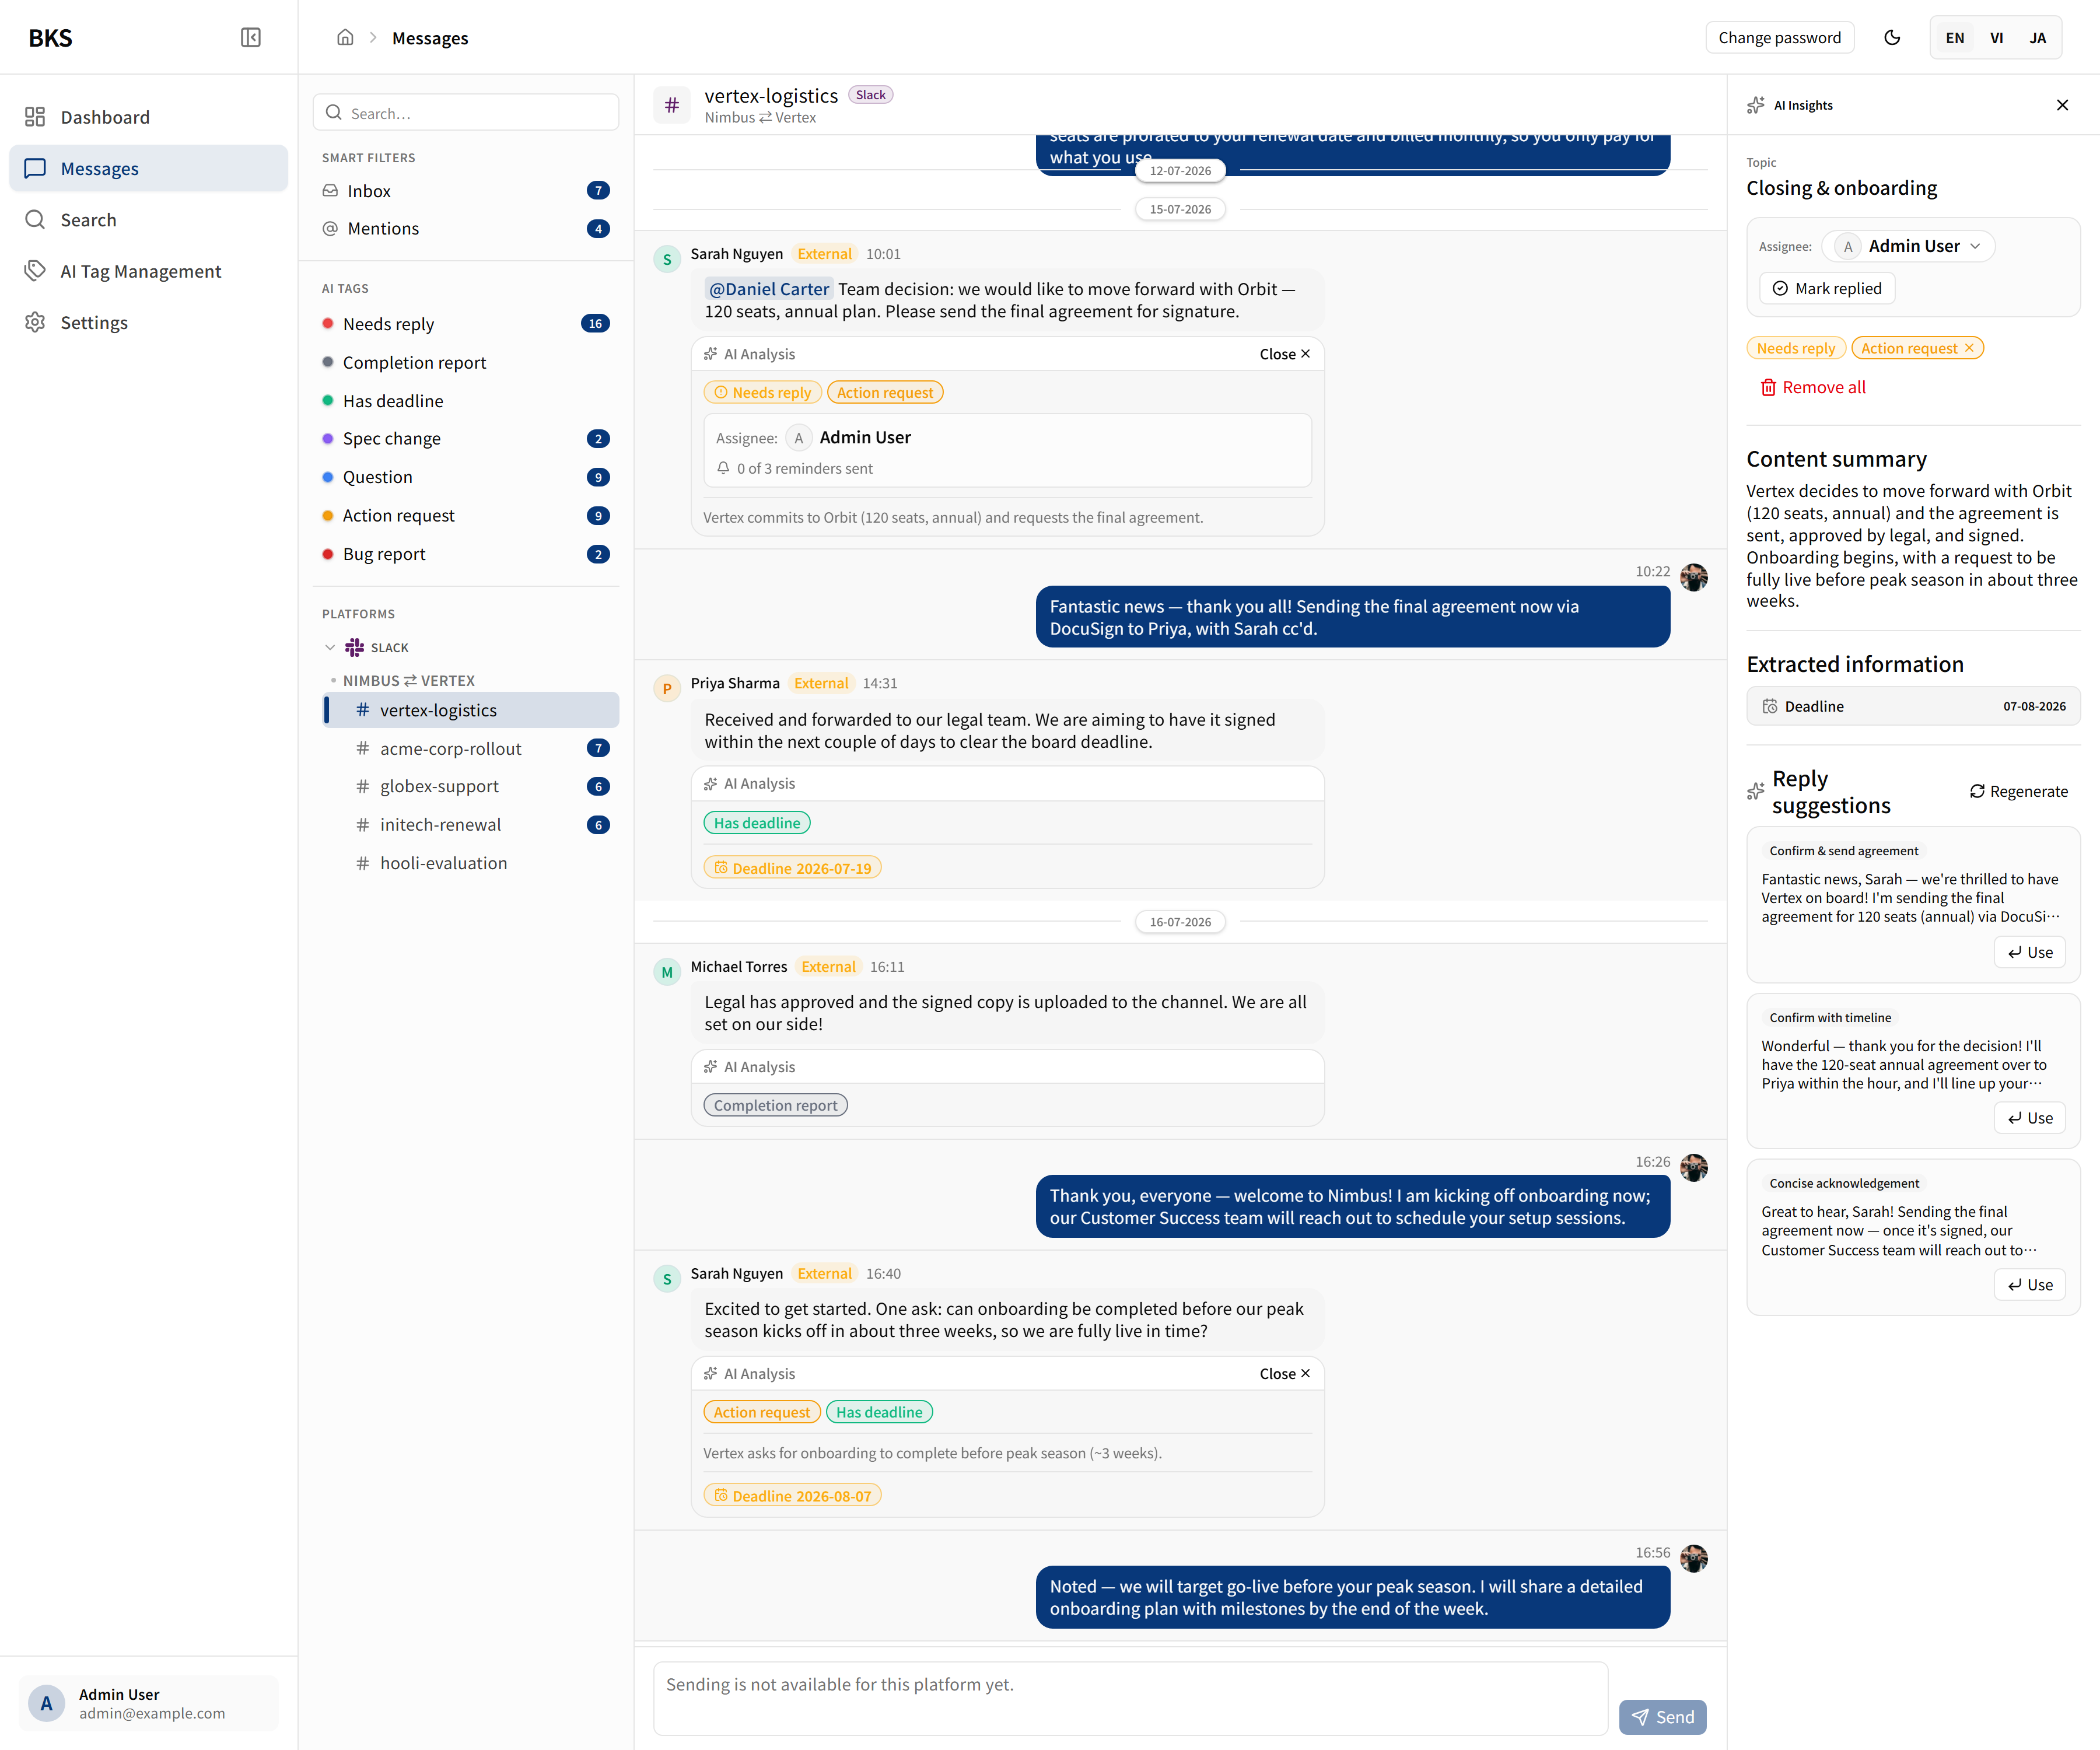Open vertex-logistics channel
The width and height of the screenshot is (2100, 1750).
471,710
